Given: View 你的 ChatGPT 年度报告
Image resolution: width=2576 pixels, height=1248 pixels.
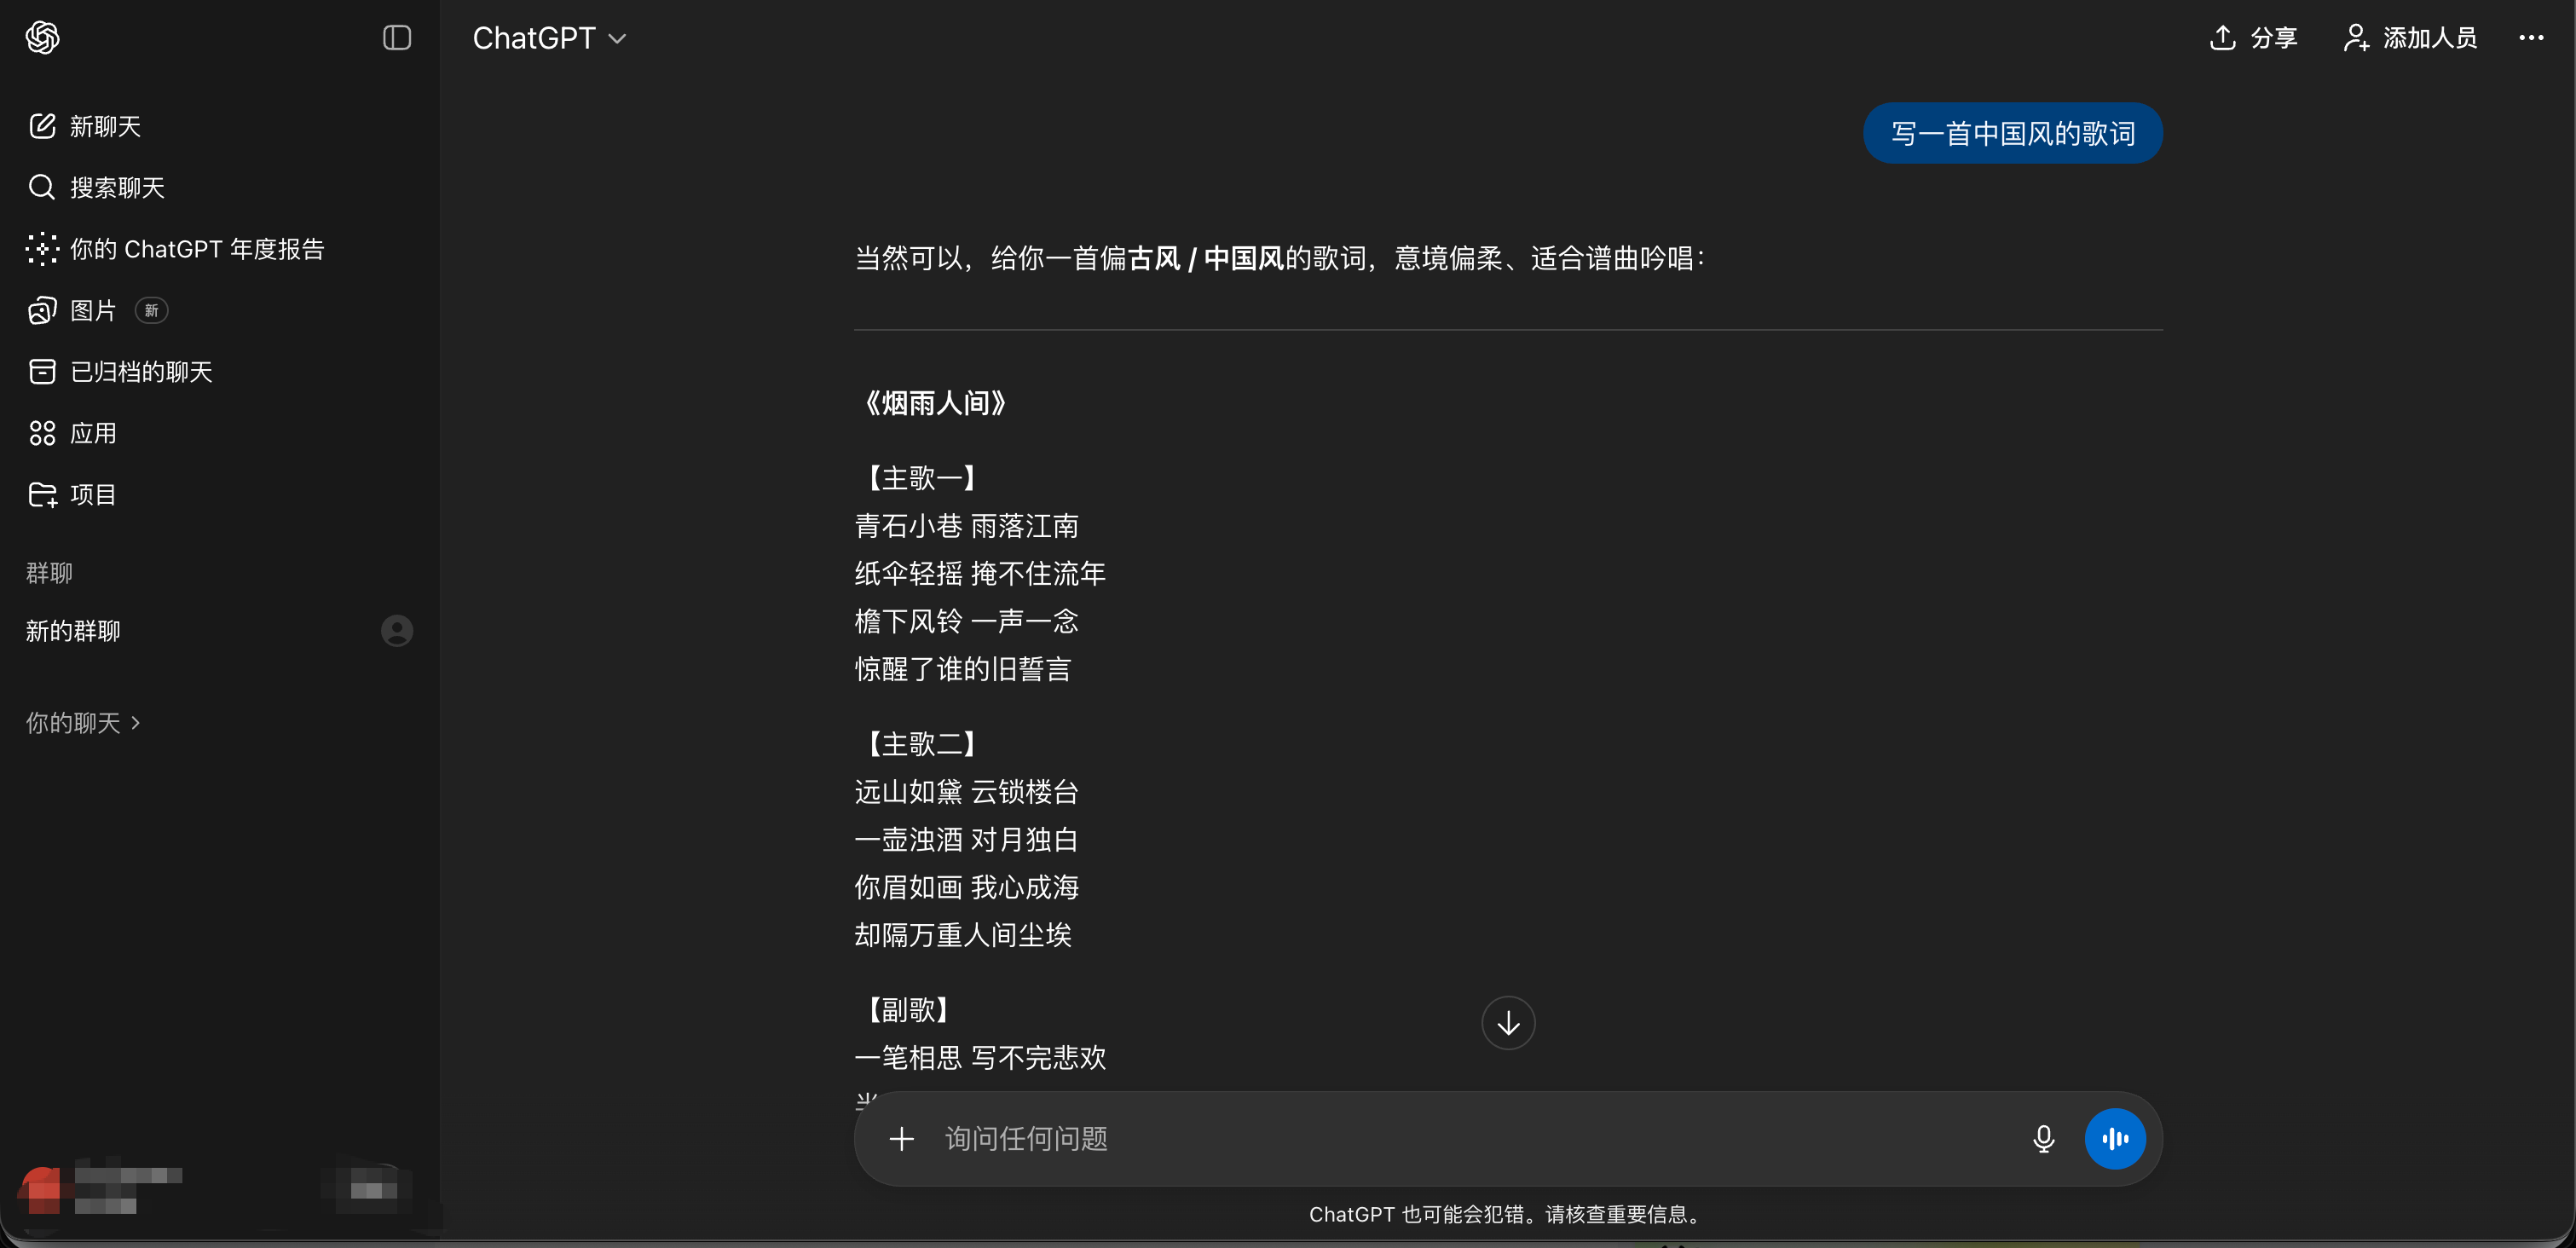Looking at the screenshot, I should pyautogui.click(x=196, y=249).
